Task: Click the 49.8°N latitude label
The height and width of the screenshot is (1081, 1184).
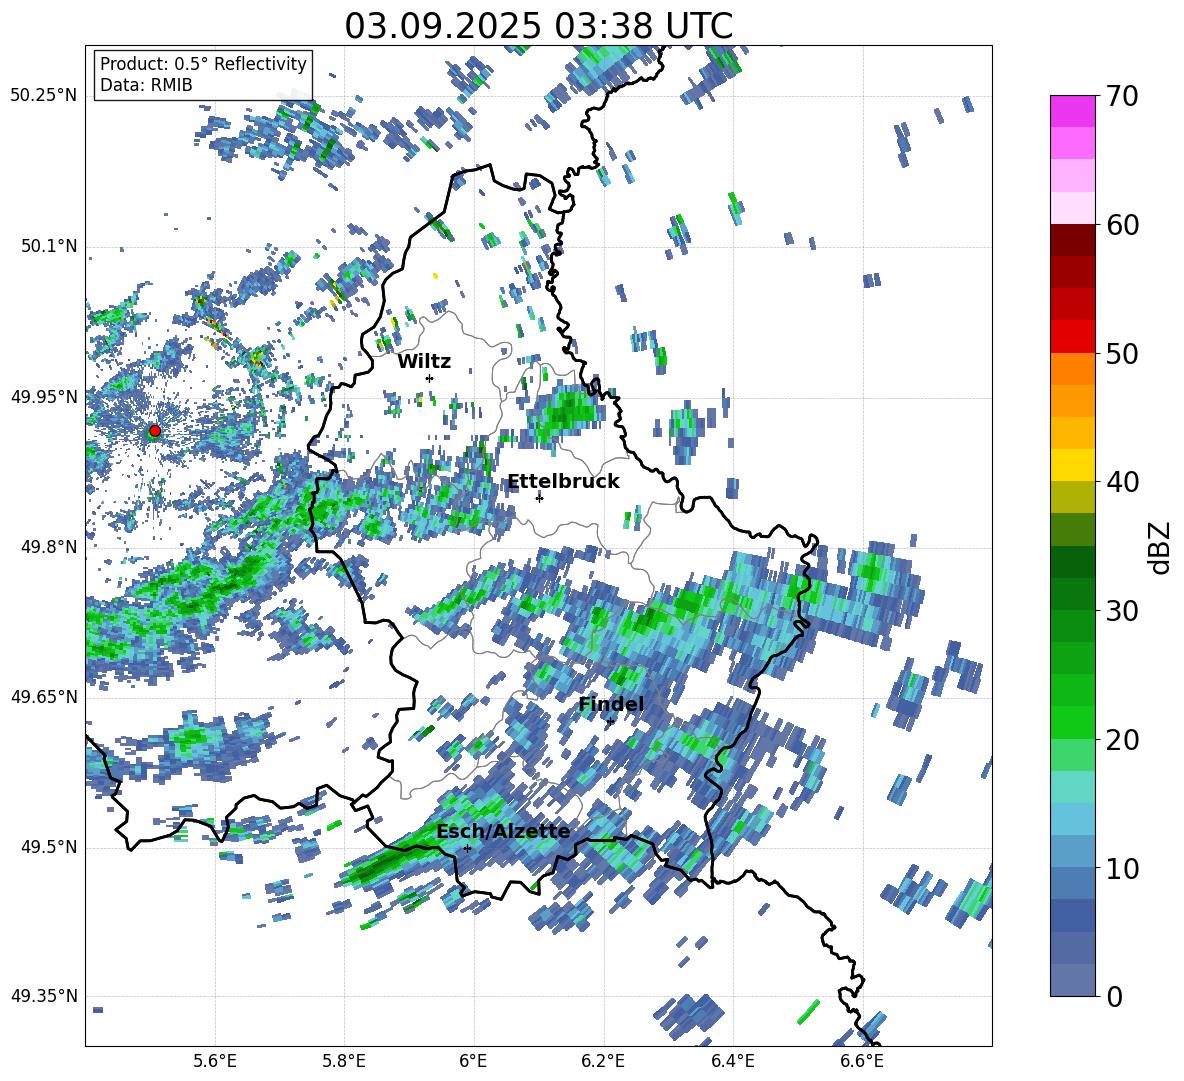Action: point(49,547)
